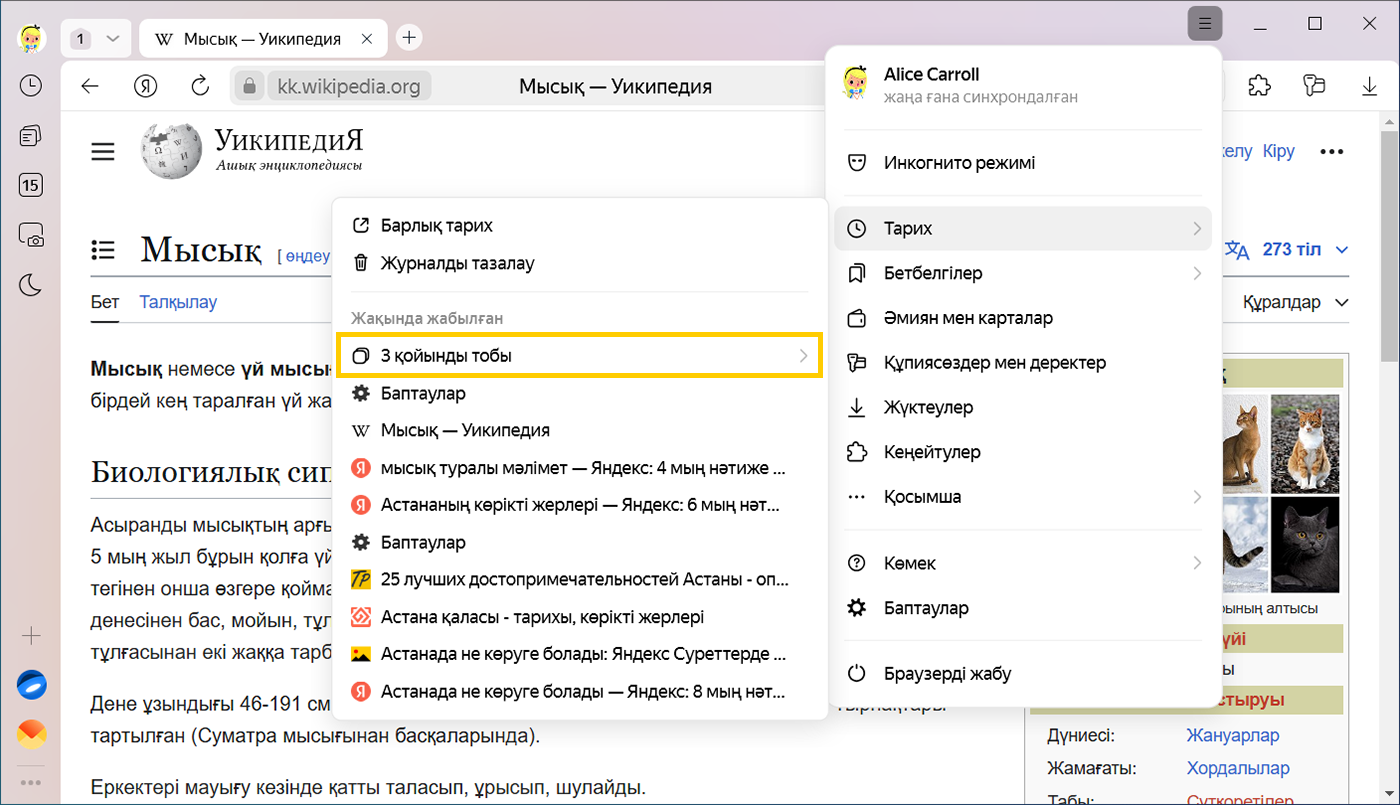Open the screenshot camera sidebar icon
The height and width of the screenshot is (805, 1400).
[31, 236]
